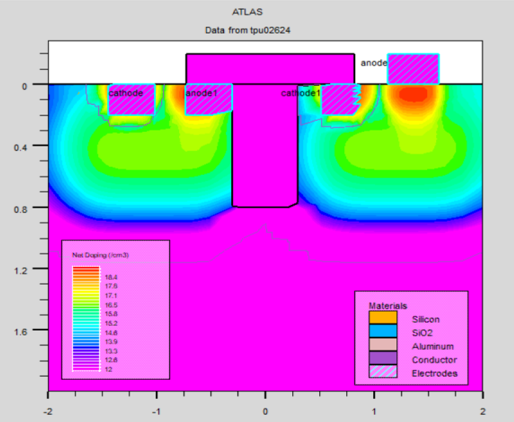The width and height of the screenshot is (514, 422).
Task: Click the Silicon orange color swatch
Action: [383, 317]
